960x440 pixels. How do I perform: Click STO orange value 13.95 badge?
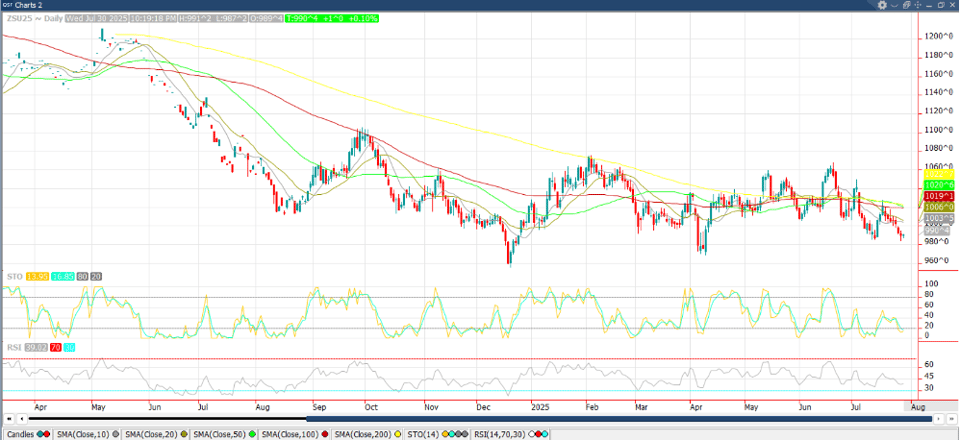coord(36,277)
